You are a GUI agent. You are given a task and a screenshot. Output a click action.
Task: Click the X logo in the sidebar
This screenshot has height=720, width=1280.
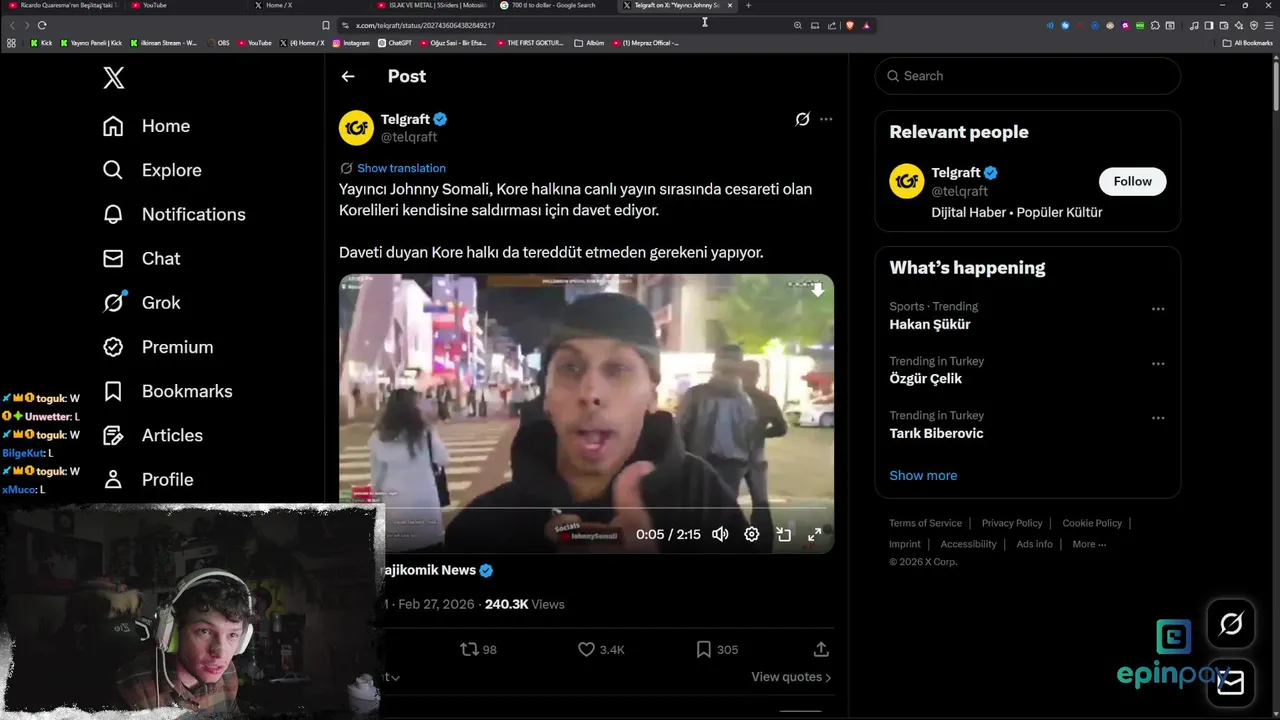(x=114, y=77)
